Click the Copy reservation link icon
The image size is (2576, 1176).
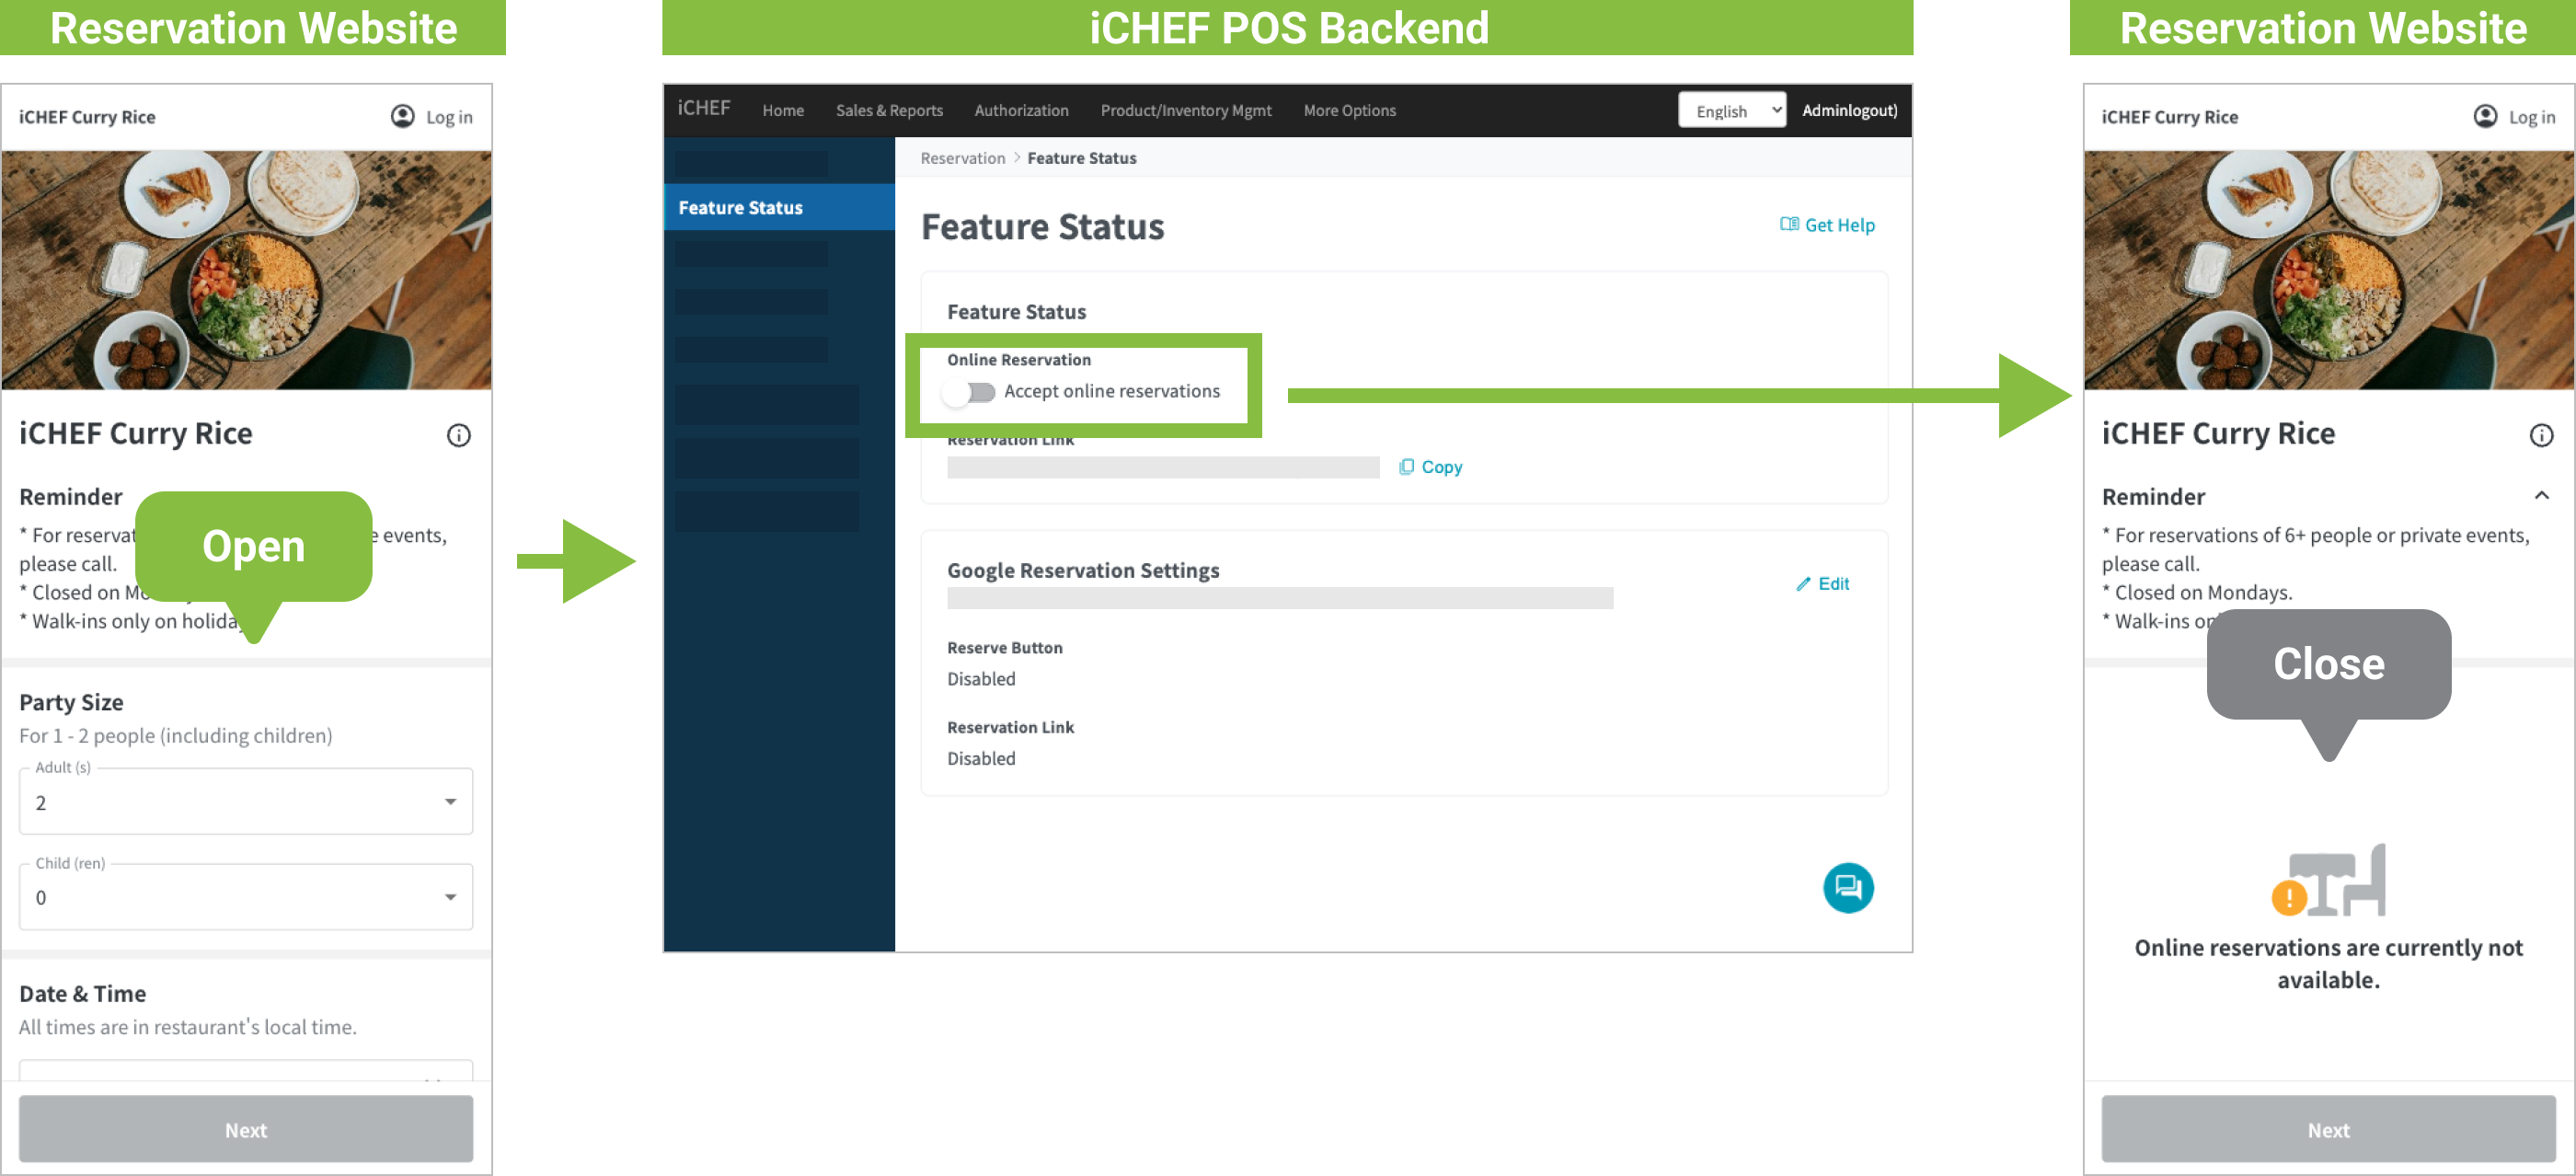pyautogui.click(x=1406, y=467)
